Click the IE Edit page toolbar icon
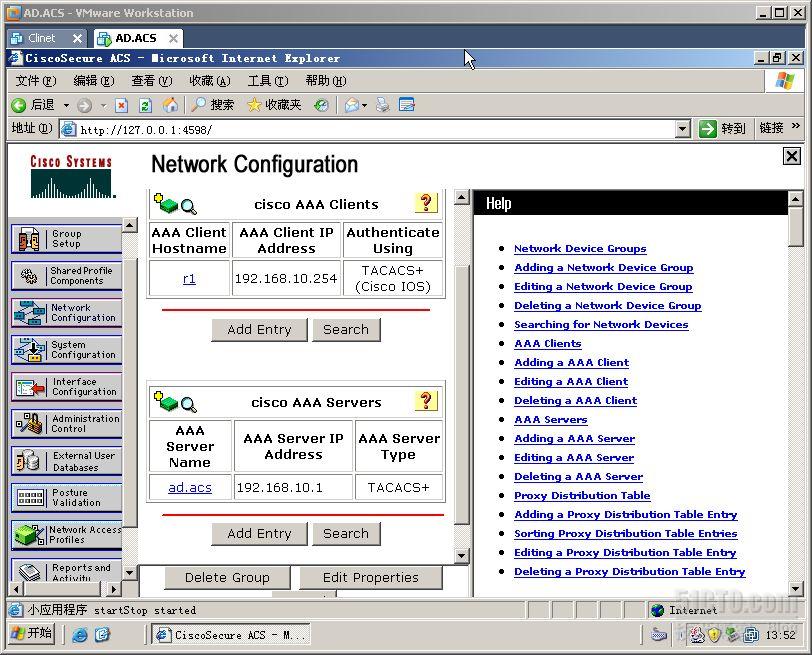Viewport: 812px width, 655px height. click(407, 105)
